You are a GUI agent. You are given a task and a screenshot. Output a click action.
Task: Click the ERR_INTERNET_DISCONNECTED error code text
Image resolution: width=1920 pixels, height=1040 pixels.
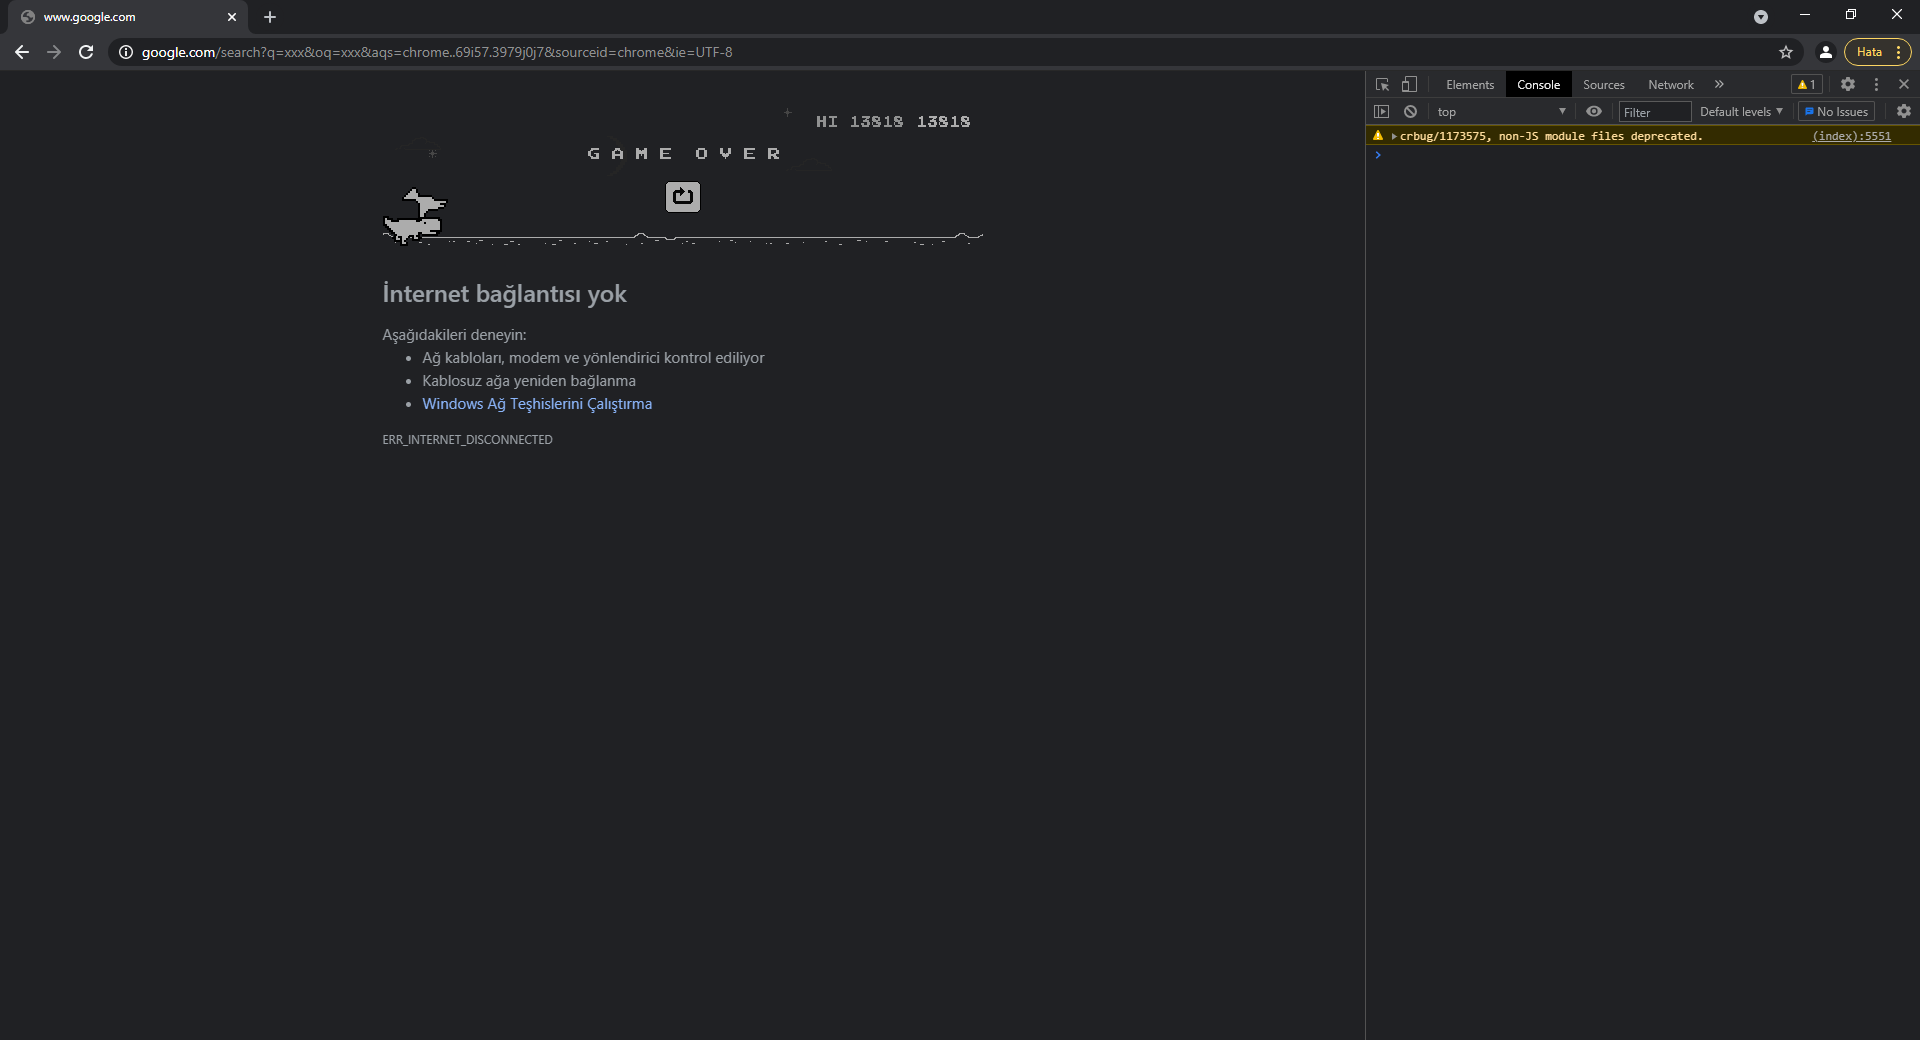point(467,440)
